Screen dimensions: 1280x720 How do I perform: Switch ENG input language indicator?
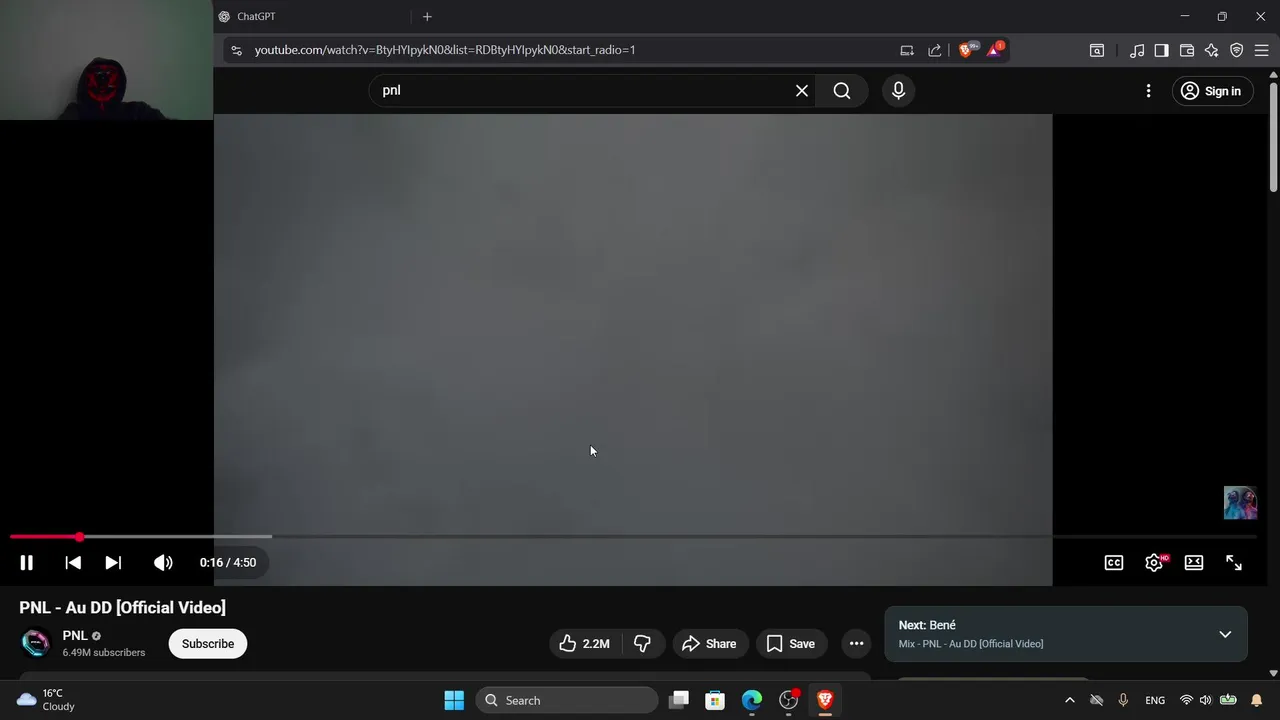(1155, 700)
